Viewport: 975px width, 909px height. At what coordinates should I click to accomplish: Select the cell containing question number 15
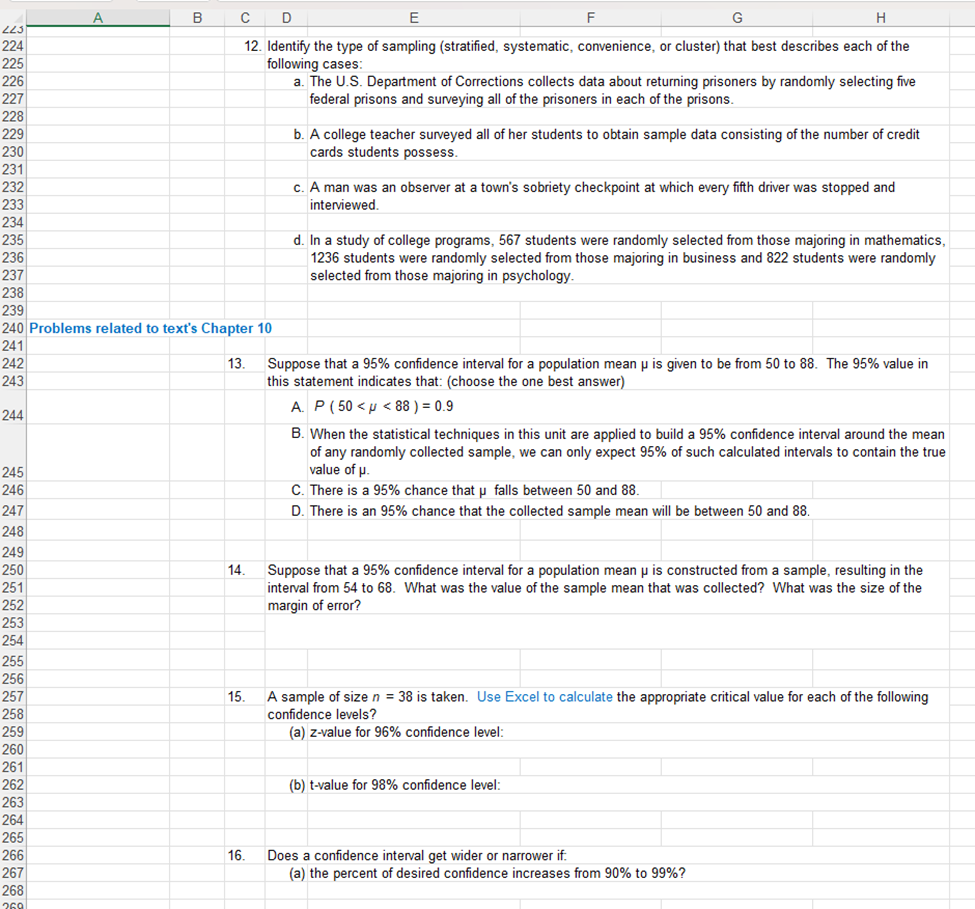tap(243, 697)
